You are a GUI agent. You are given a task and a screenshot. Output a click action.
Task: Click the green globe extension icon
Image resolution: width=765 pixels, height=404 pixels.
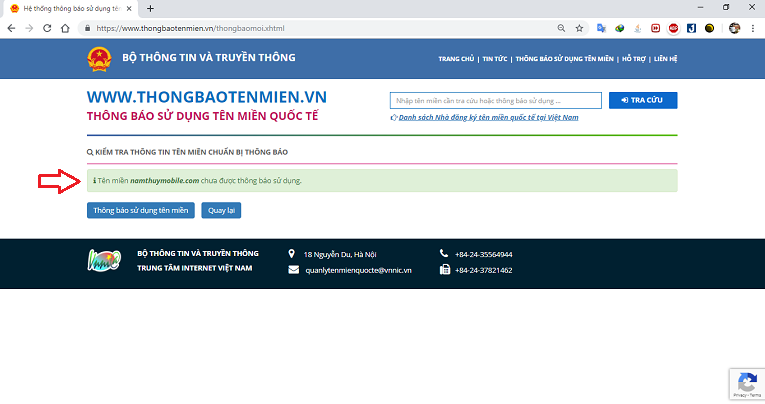[x=620, y=28]
